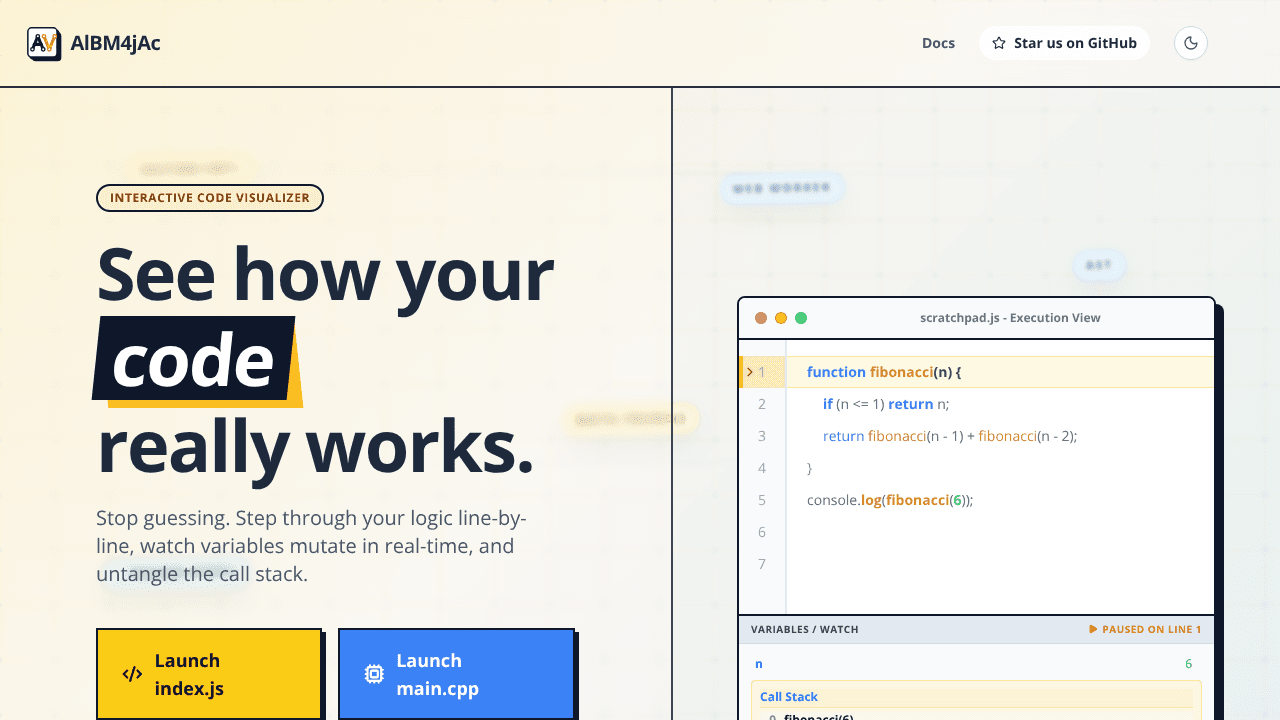Click the console.log(fibonacci(6)) line
The height and width of the screenshot is (720, 1280).
pos(890,500)
